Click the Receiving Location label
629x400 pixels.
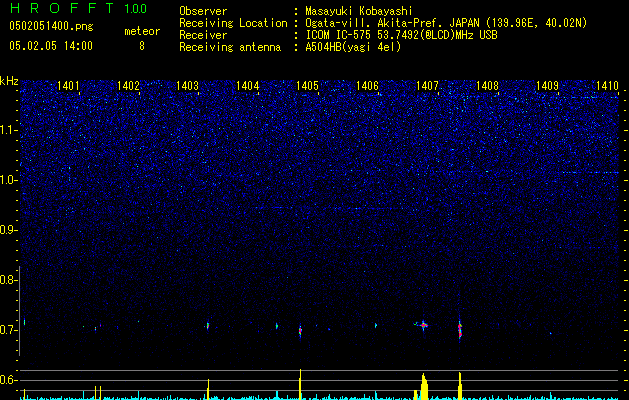click(233, 23)
